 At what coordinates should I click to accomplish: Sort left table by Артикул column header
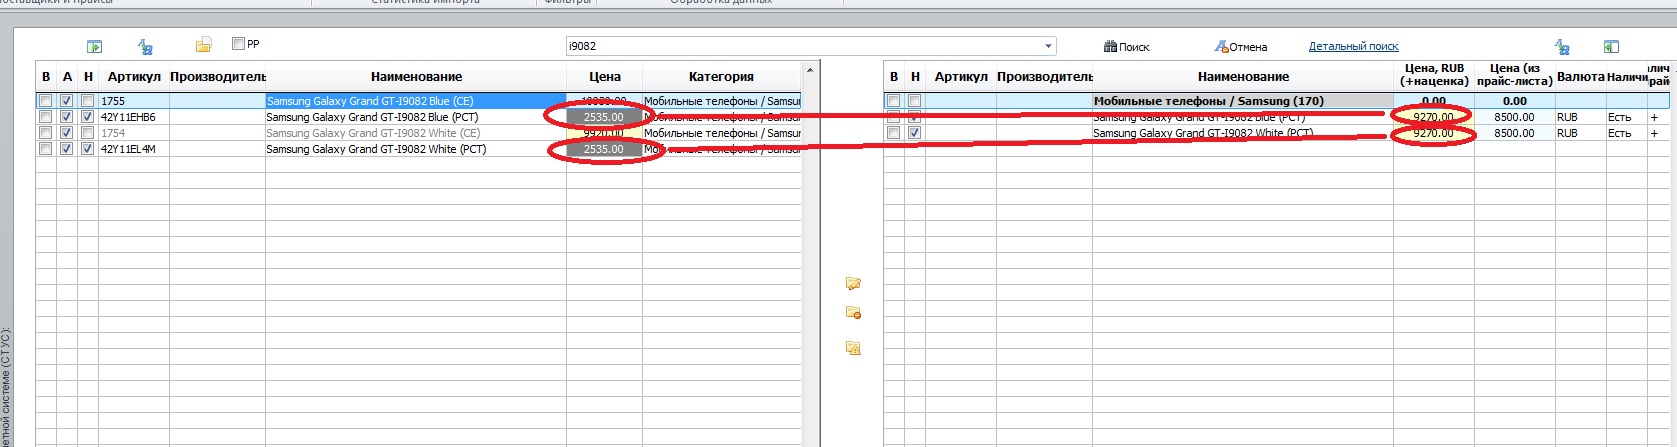(x=134, y=77)
